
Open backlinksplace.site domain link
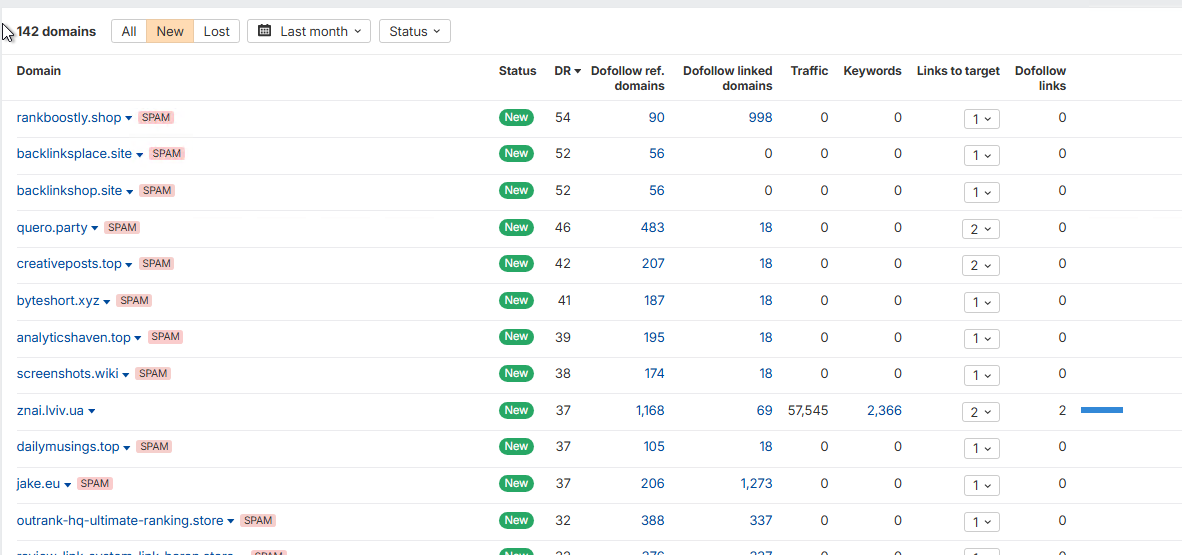(74, 154)
